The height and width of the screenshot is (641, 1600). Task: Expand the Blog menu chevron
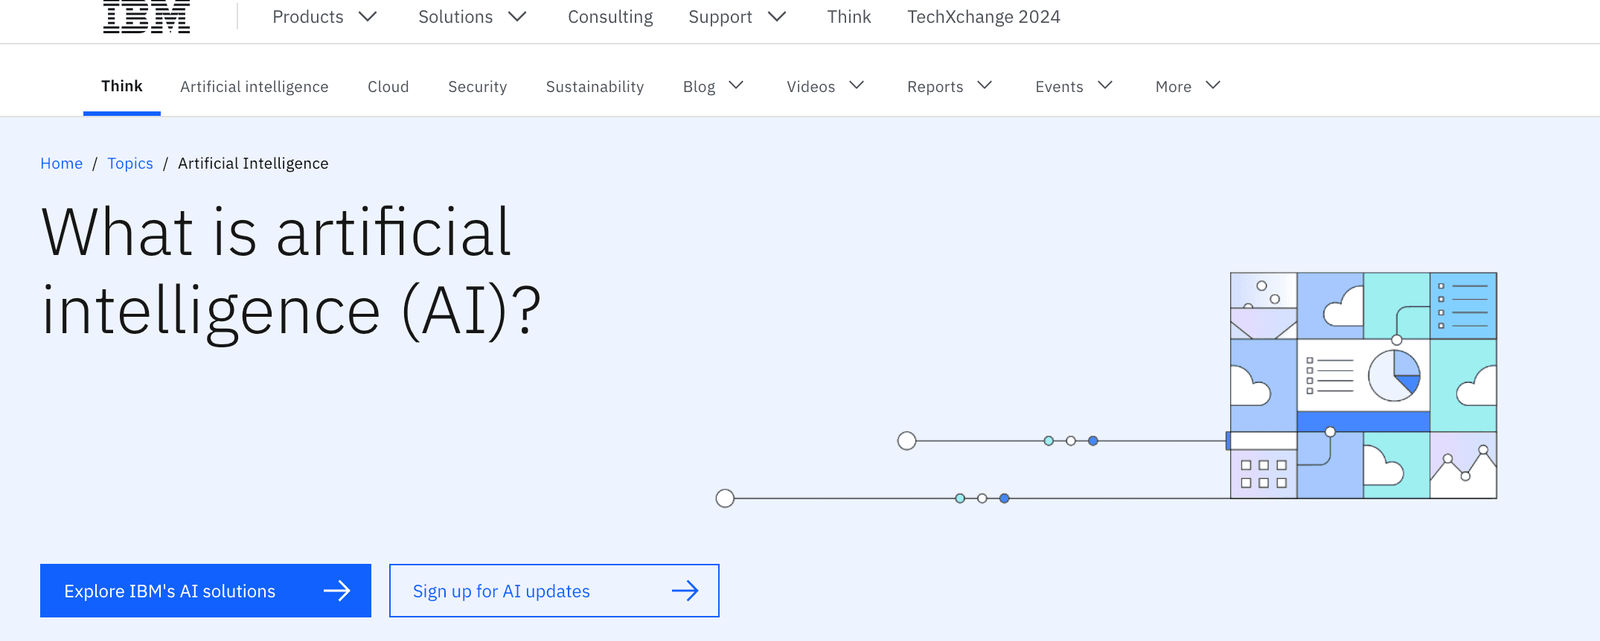pyautogui.click(x=736, y=86)
